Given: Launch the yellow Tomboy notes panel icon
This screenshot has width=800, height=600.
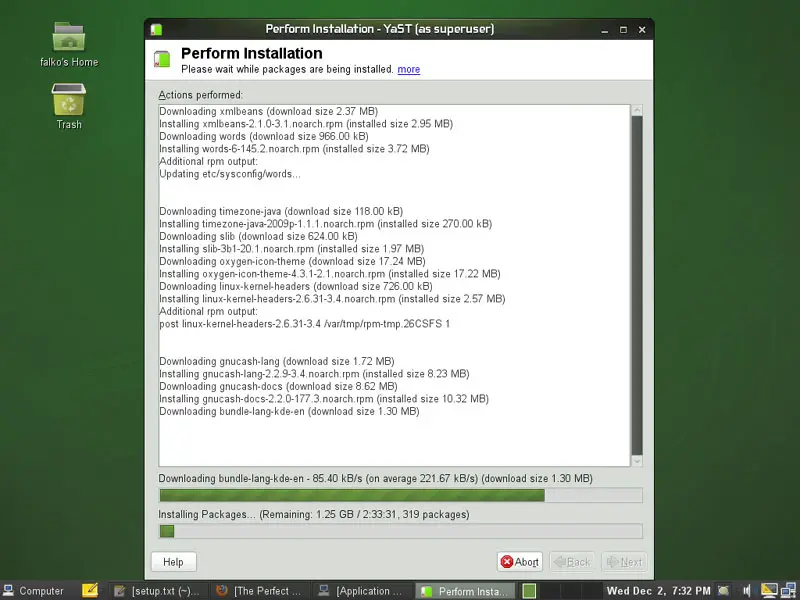Looking at the screenshot, I should 90,590.
